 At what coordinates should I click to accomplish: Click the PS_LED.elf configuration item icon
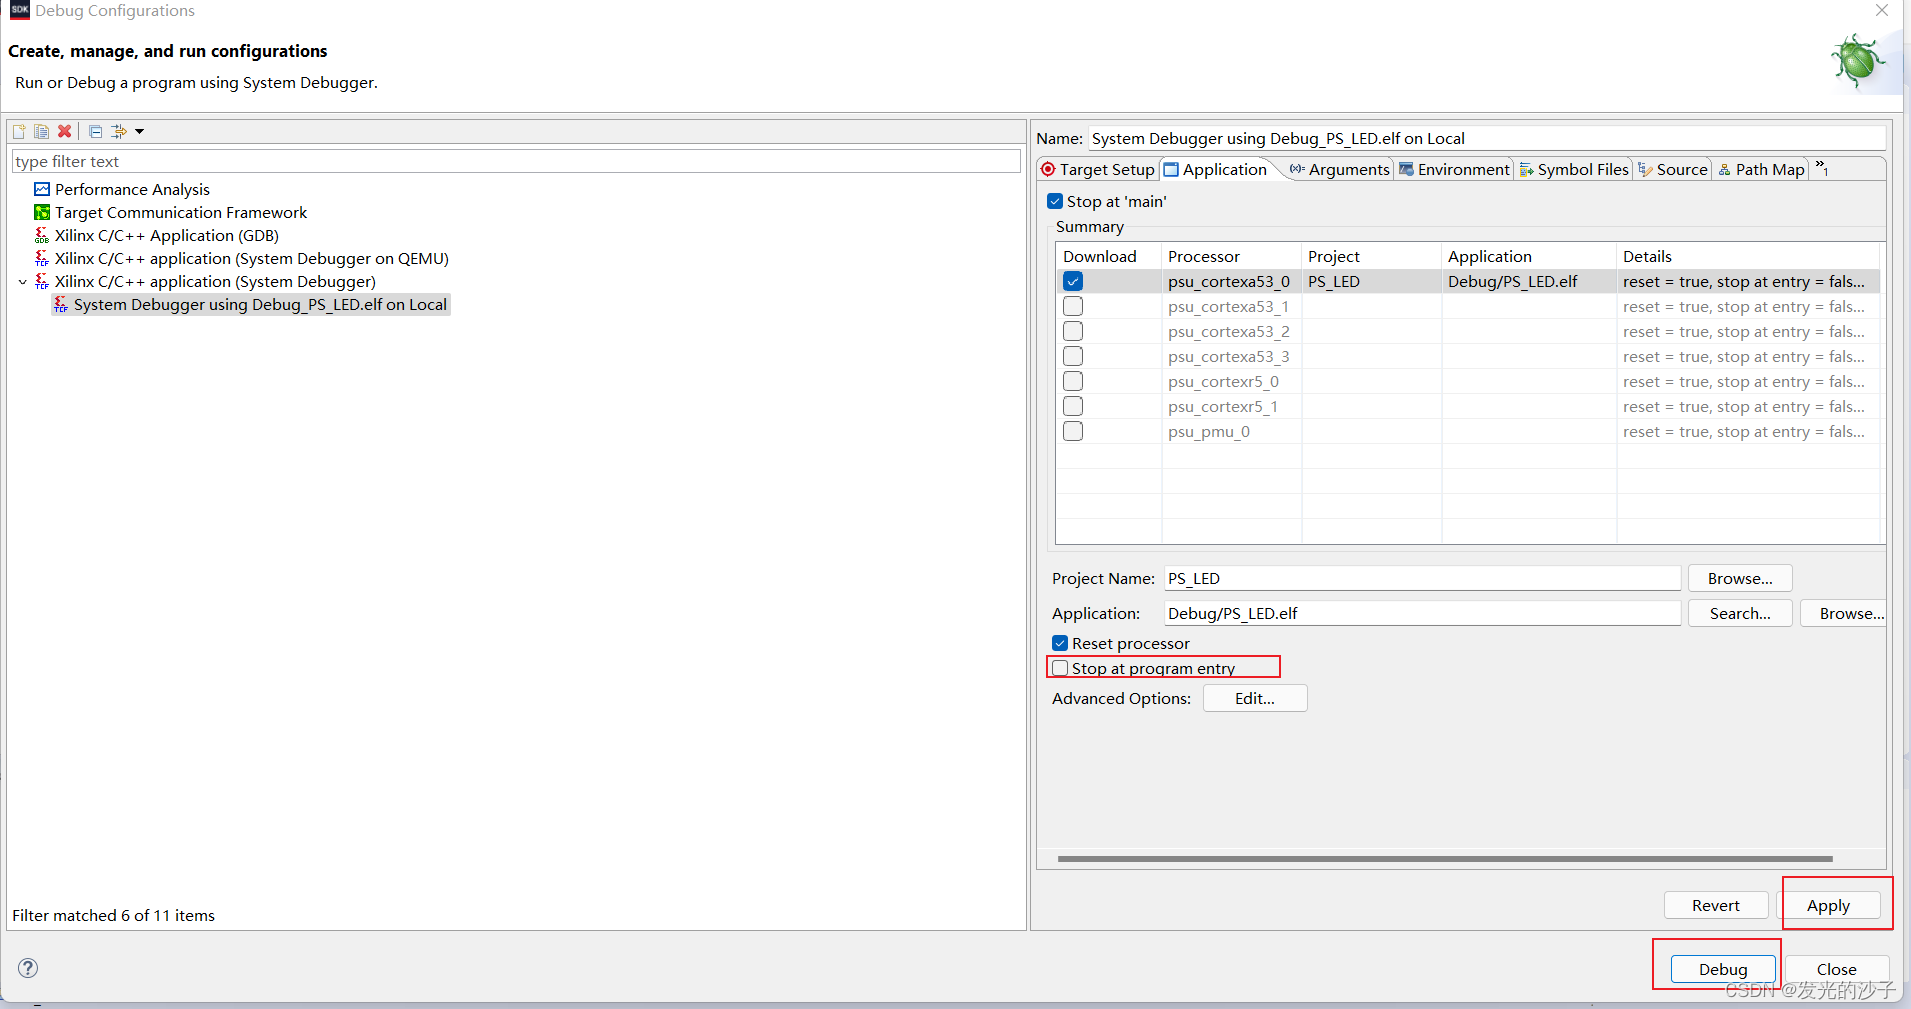pos(61,304)
